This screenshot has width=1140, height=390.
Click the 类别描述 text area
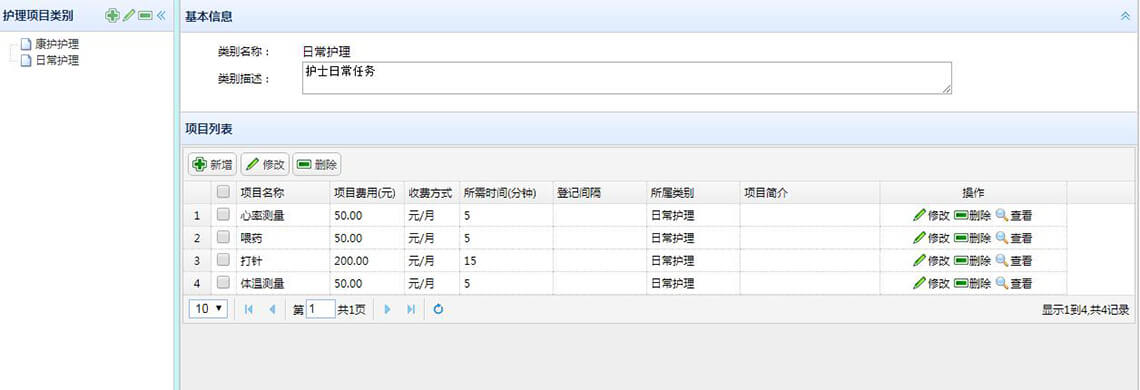tap(627, 78)
